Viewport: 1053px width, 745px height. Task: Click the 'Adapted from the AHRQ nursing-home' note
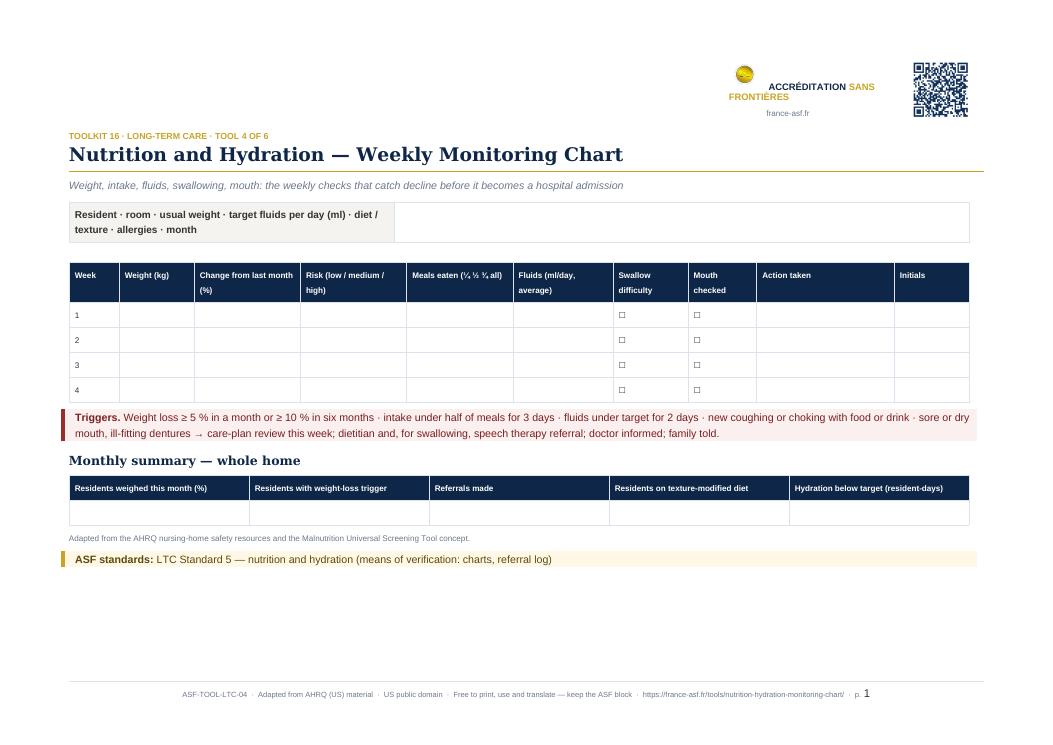click(269, 538)
